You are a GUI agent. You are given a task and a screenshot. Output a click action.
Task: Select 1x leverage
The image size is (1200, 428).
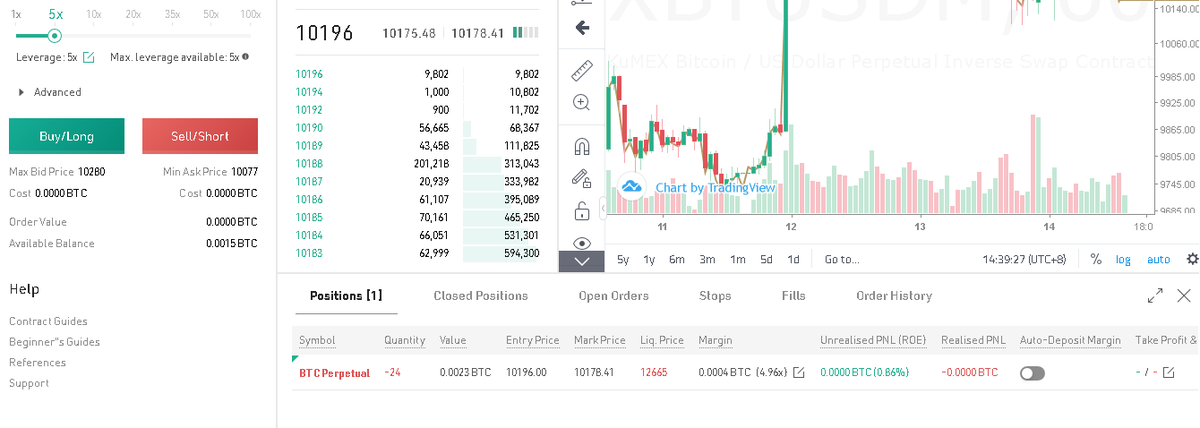(x=16, y=14)
